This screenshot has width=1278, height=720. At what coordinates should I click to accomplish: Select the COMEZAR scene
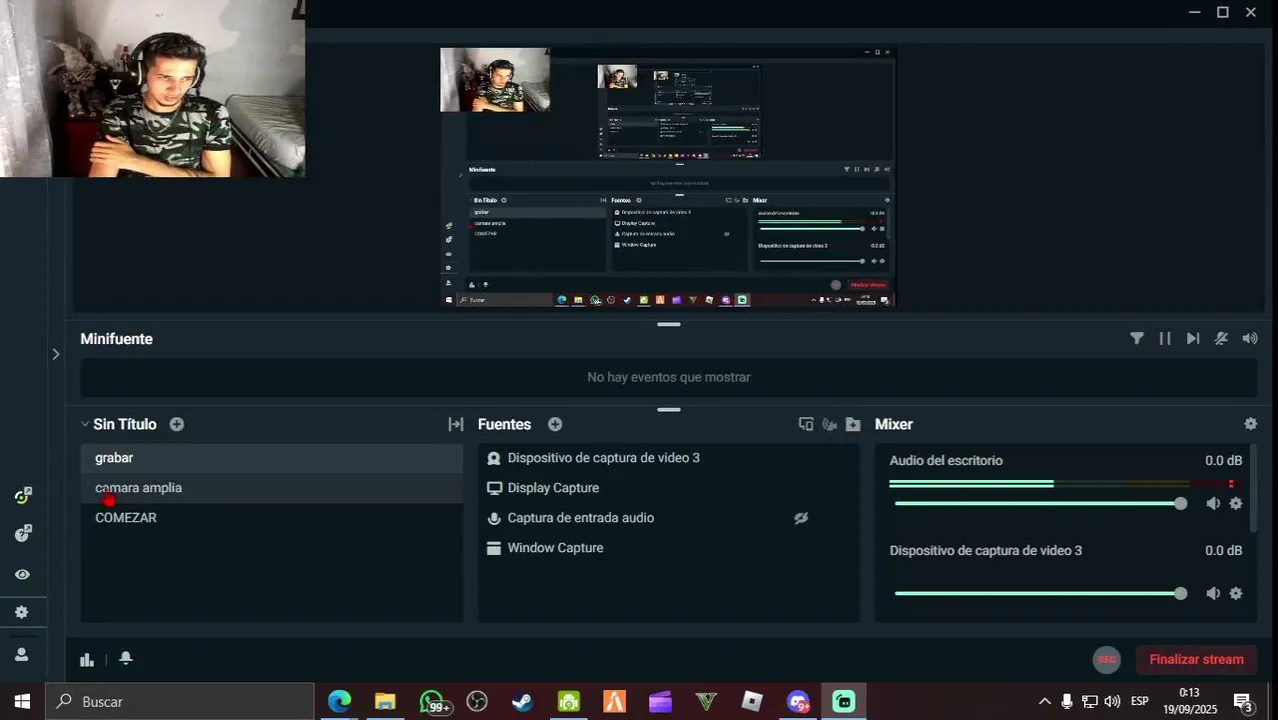tap(271, 518)
